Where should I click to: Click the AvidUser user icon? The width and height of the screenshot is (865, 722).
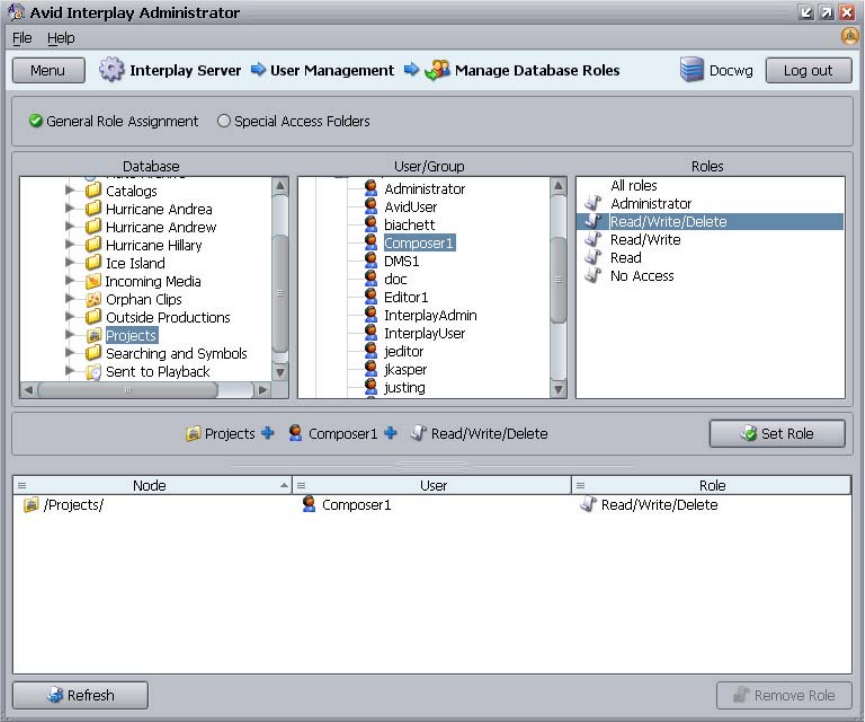pos(371,206)
